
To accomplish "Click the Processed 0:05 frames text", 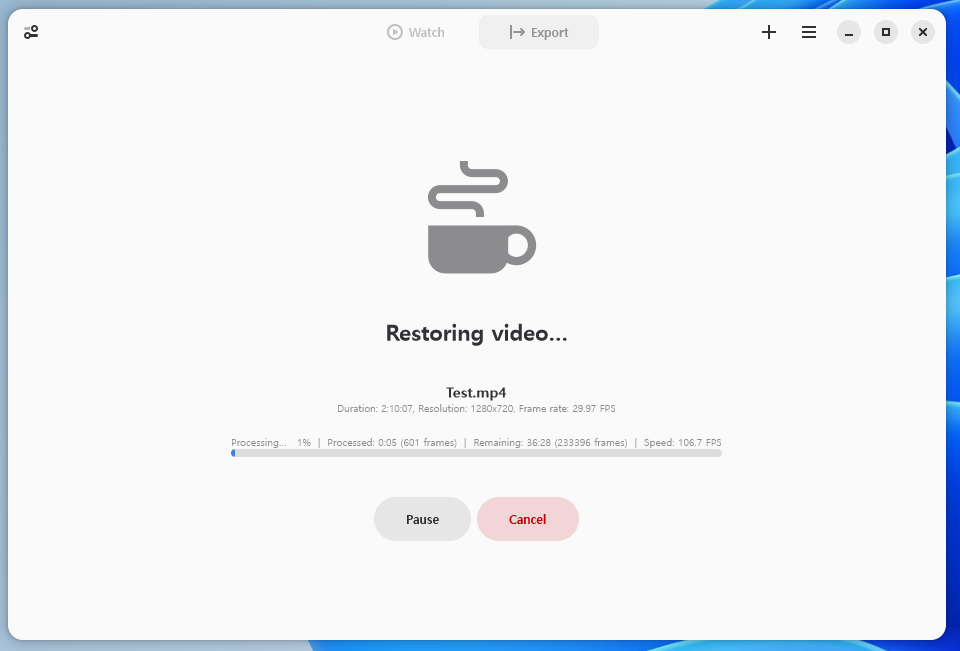I will click(x=391, y=442).
